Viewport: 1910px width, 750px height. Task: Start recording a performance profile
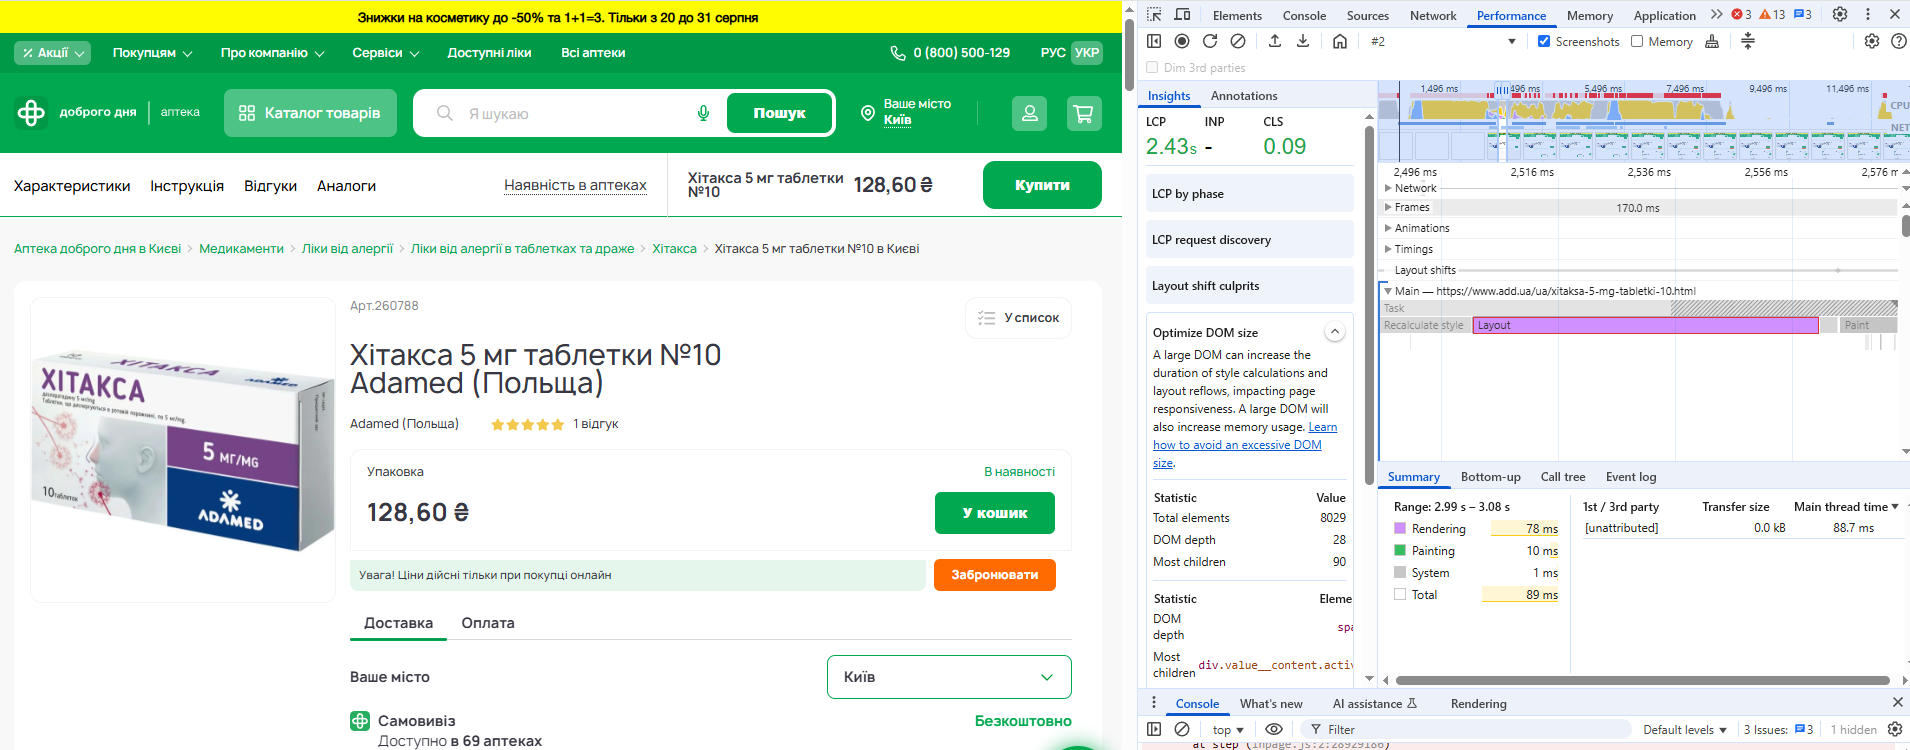point(1182,41)
